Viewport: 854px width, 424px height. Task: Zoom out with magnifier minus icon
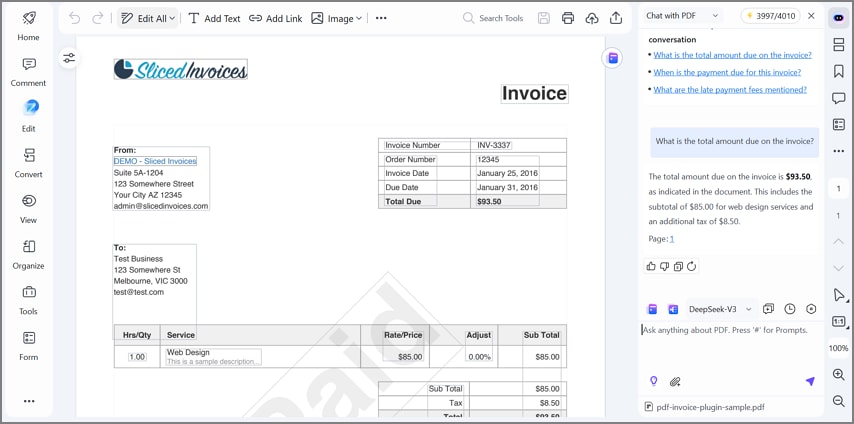(838, 401)
